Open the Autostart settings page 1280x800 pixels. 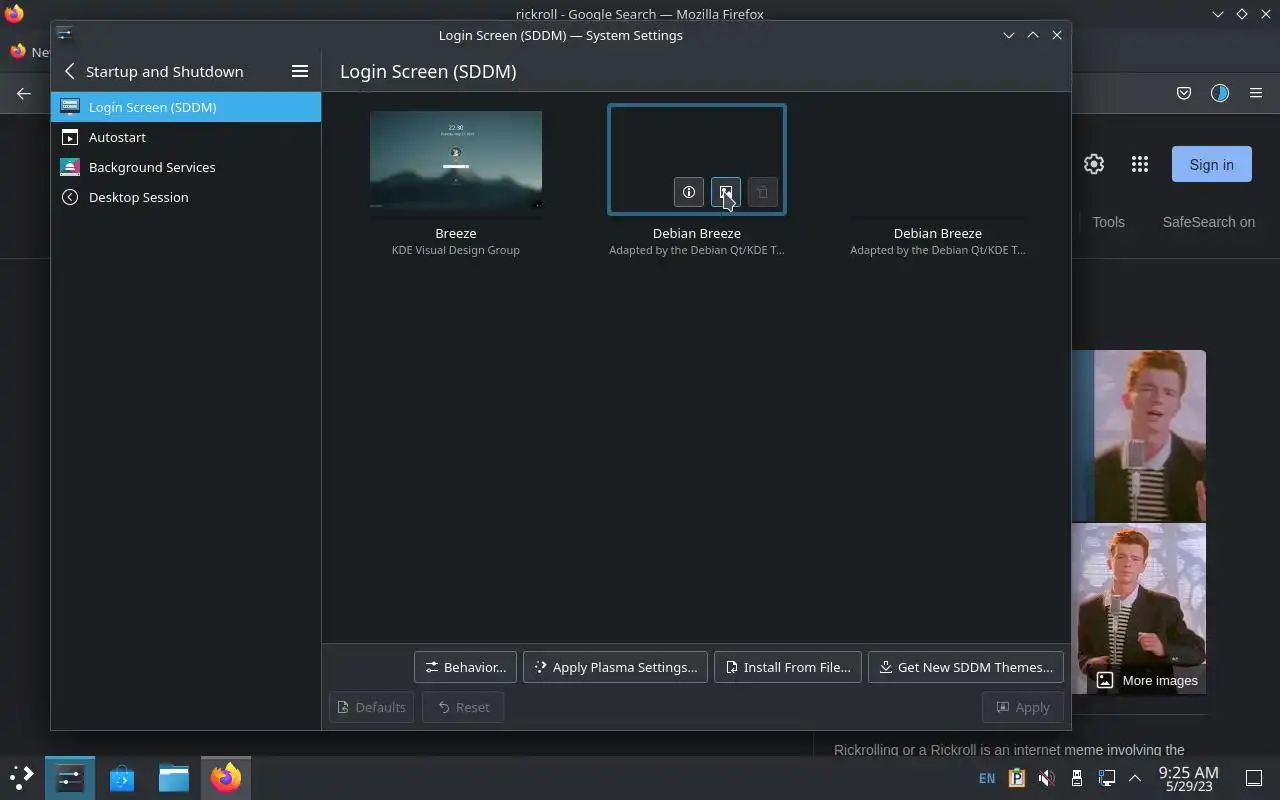pos(186,137)
